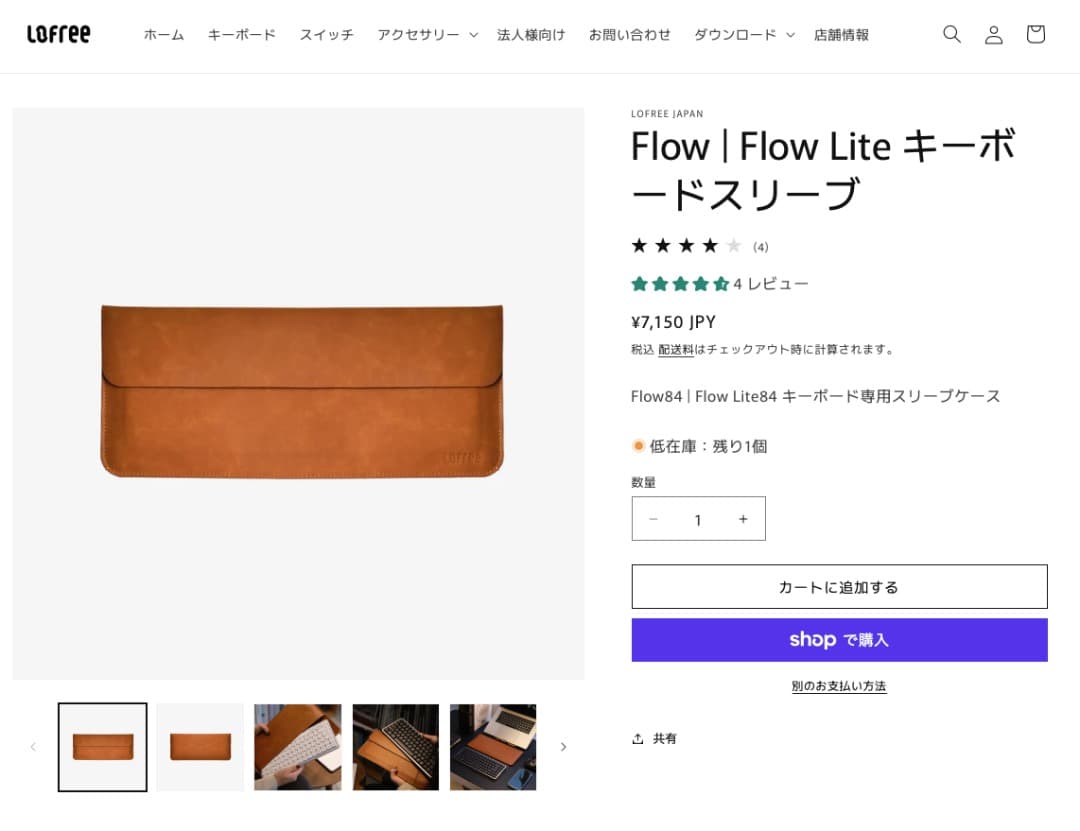
Task: Click the right arrow to see more thumbnails
Action: [x=564, y=746]
